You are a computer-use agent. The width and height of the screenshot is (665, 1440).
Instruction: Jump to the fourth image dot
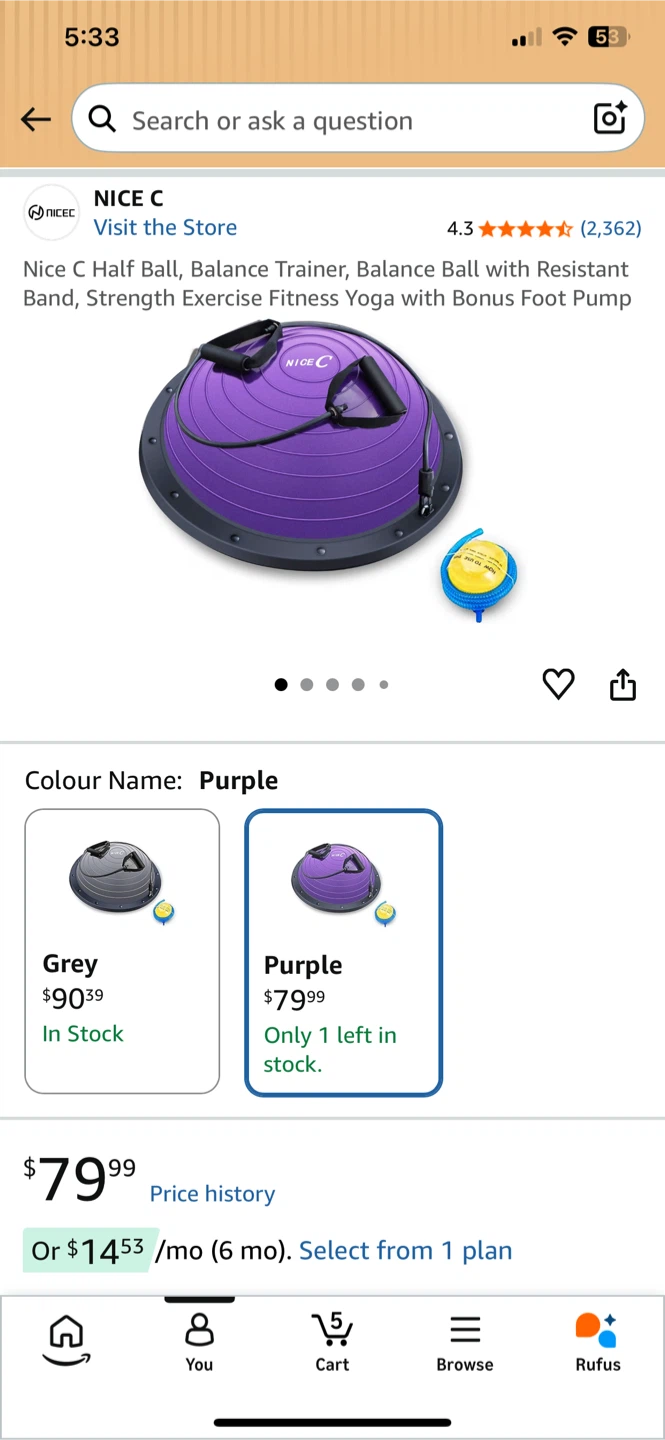tap(358, 685)
